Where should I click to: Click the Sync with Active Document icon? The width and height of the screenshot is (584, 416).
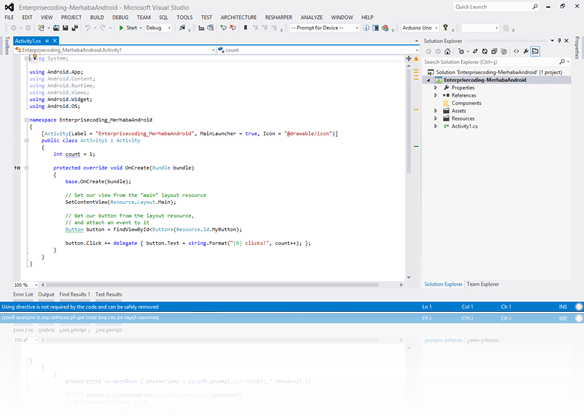click(x=475, y=51)
